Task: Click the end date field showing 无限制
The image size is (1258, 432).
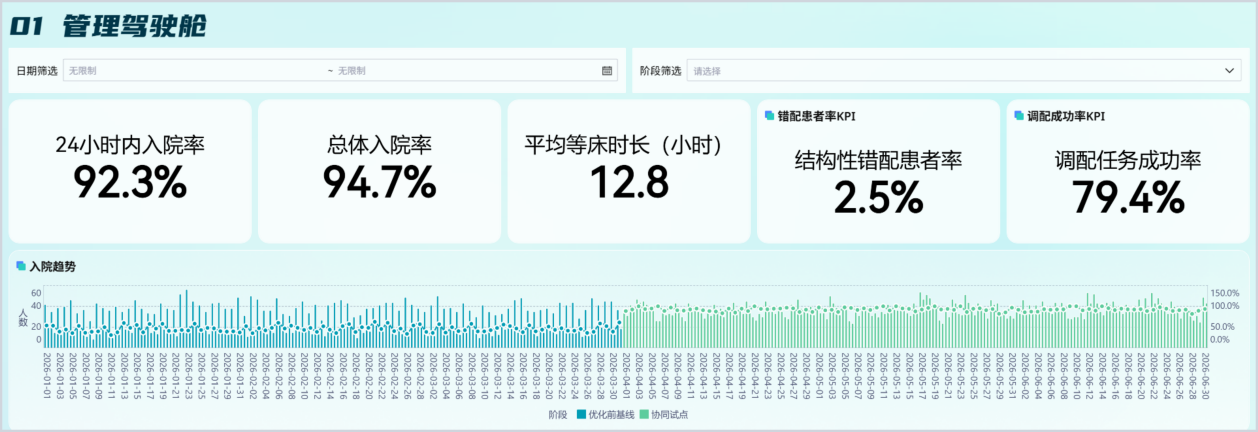Action: (x=466, y=71)
